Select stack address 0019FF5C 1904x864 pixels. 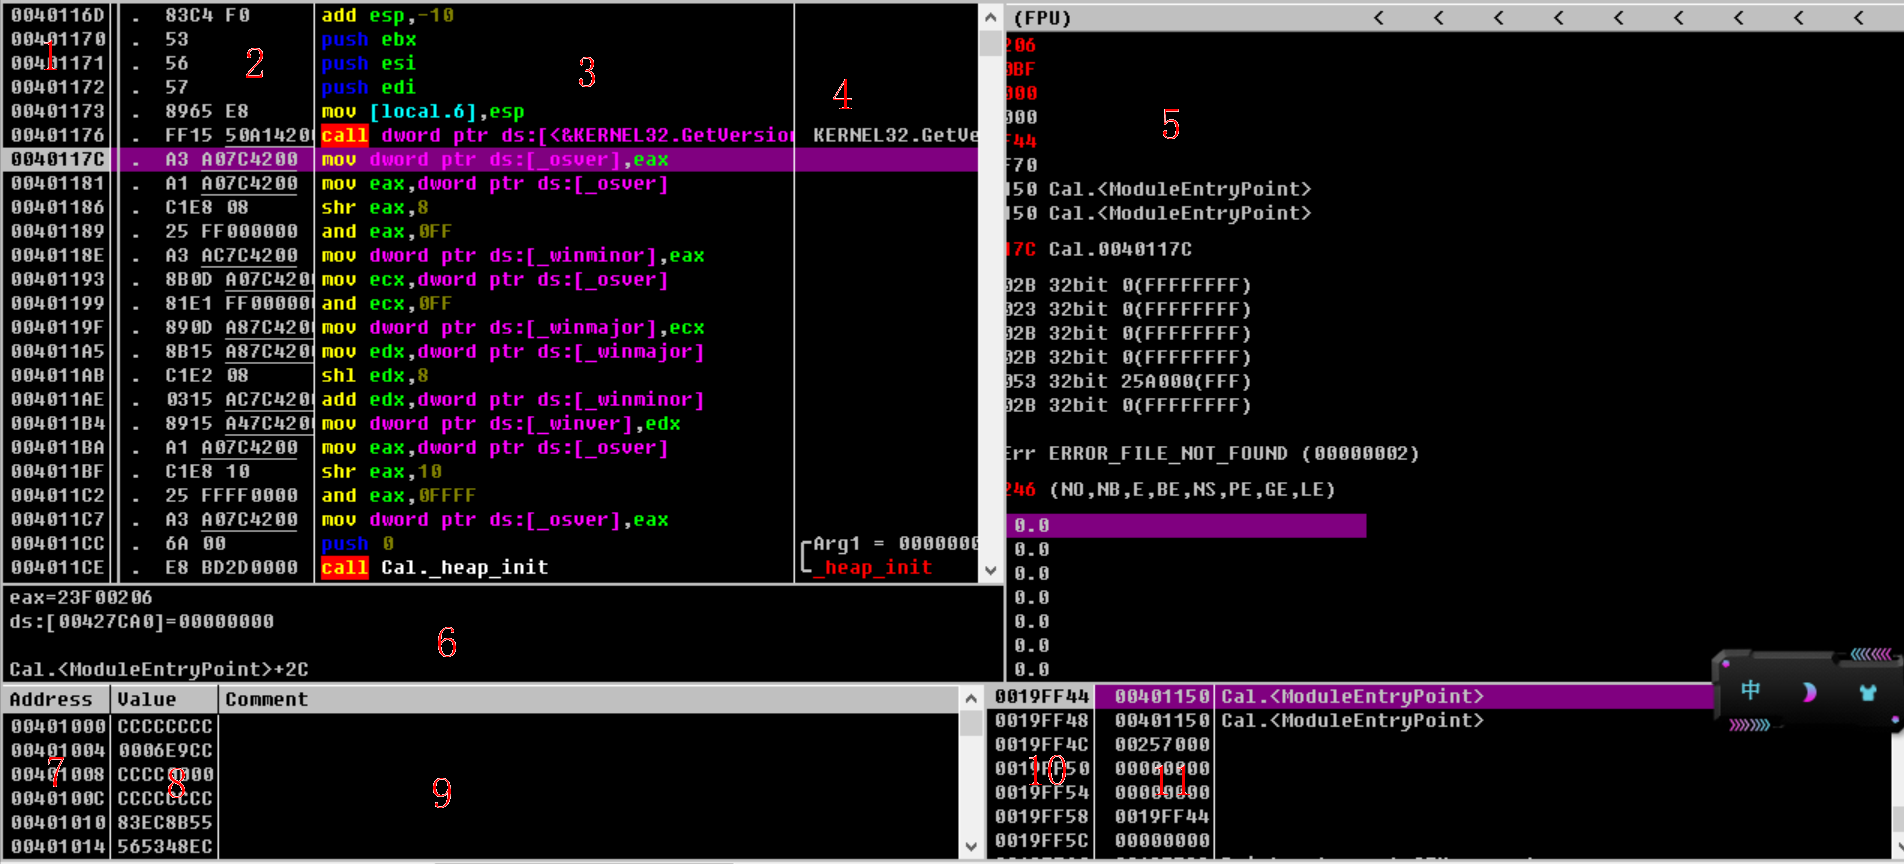1041,841
